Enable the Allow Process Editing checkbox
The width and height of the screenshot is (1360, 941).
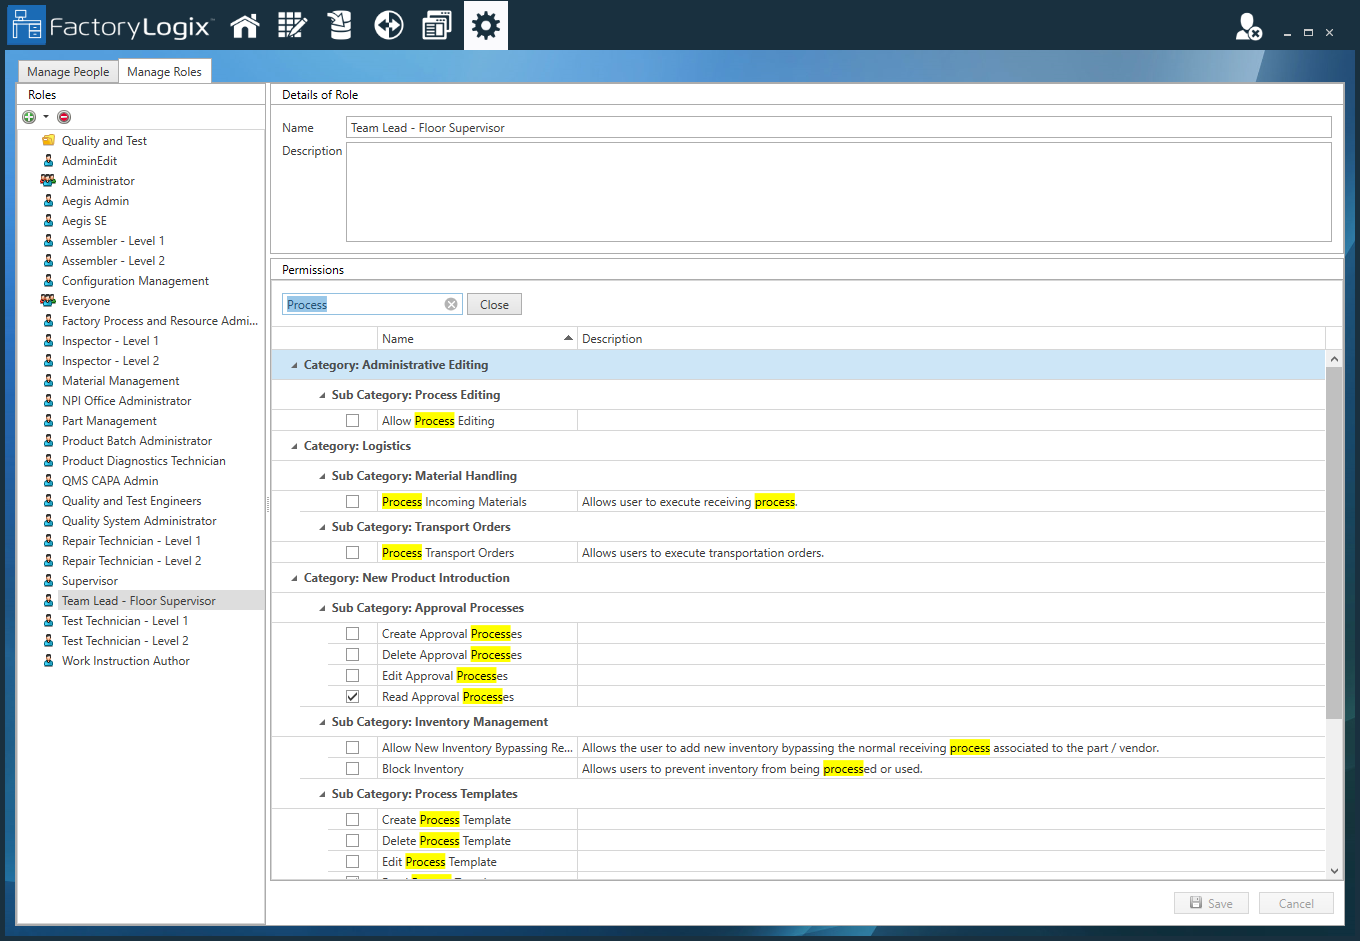click(352, 419)
